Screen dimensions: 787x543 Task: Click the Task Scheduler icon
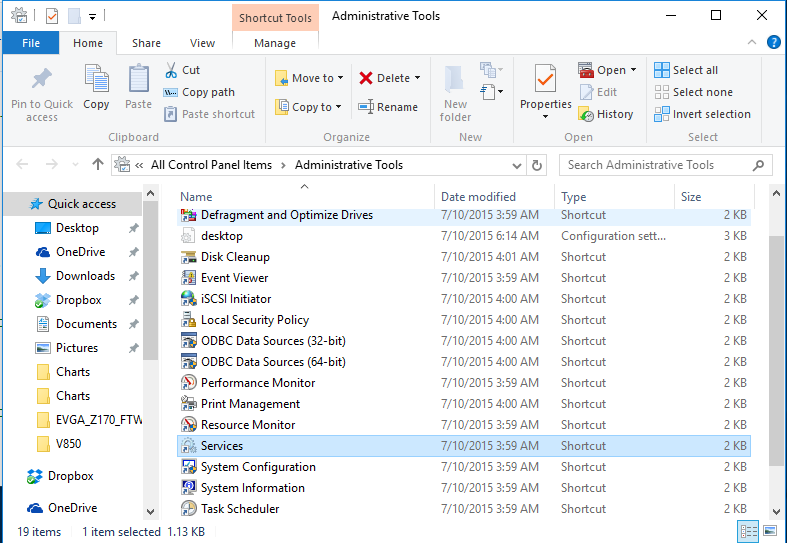click(188, 509)
